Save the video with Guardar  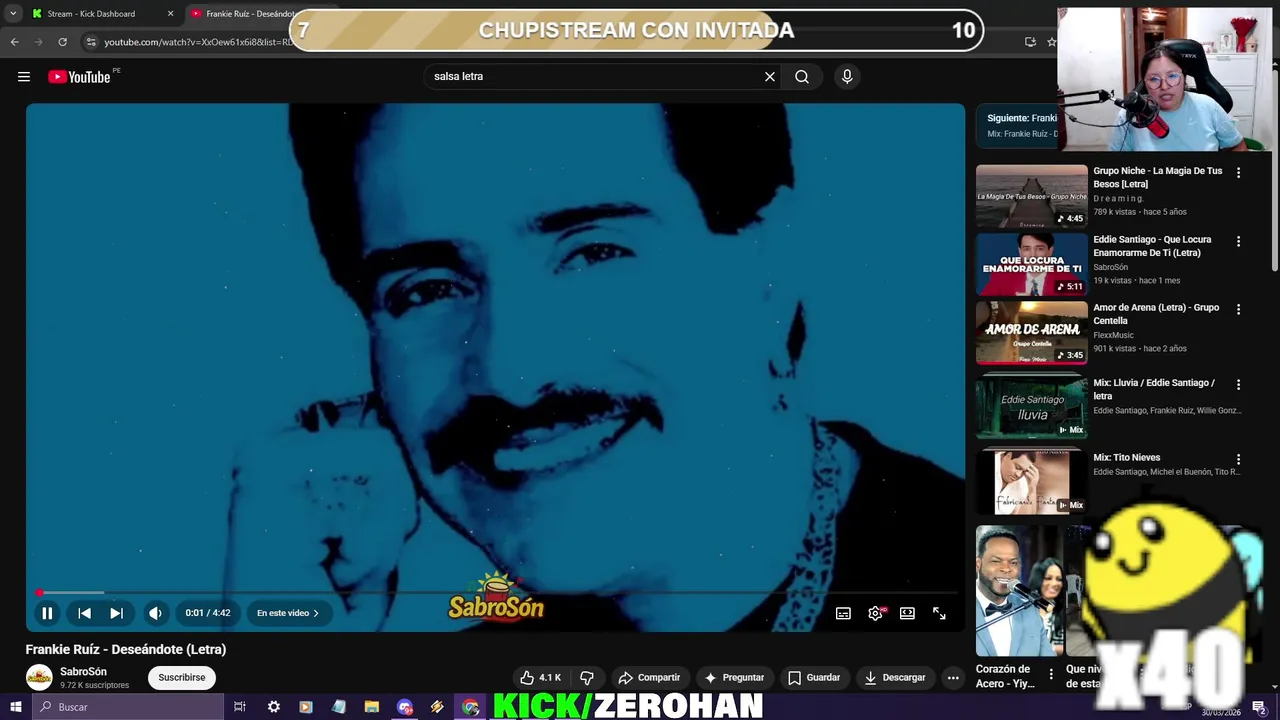click(814, 677)
